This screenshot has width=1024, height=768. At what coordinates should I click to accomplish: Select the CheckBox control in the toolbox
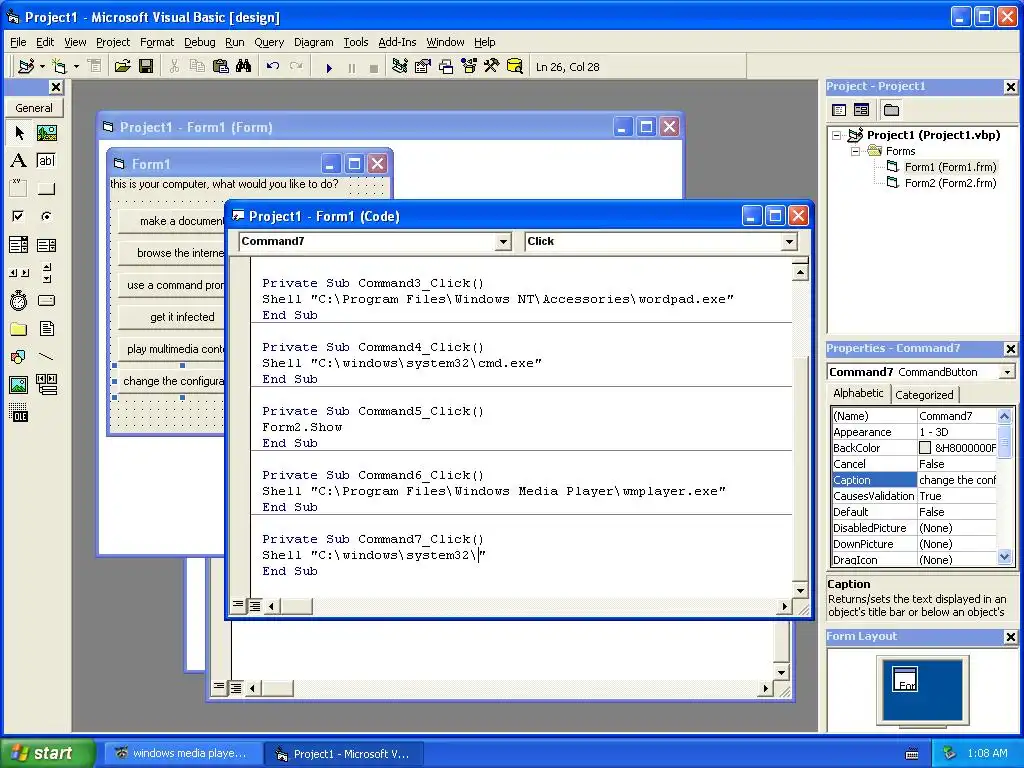(19, 216)
